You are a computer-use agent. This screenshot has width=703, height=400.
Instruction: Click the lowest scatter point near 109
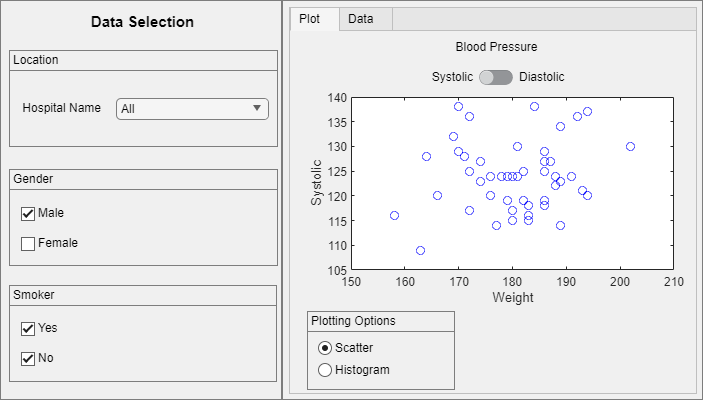pos(420,251)
